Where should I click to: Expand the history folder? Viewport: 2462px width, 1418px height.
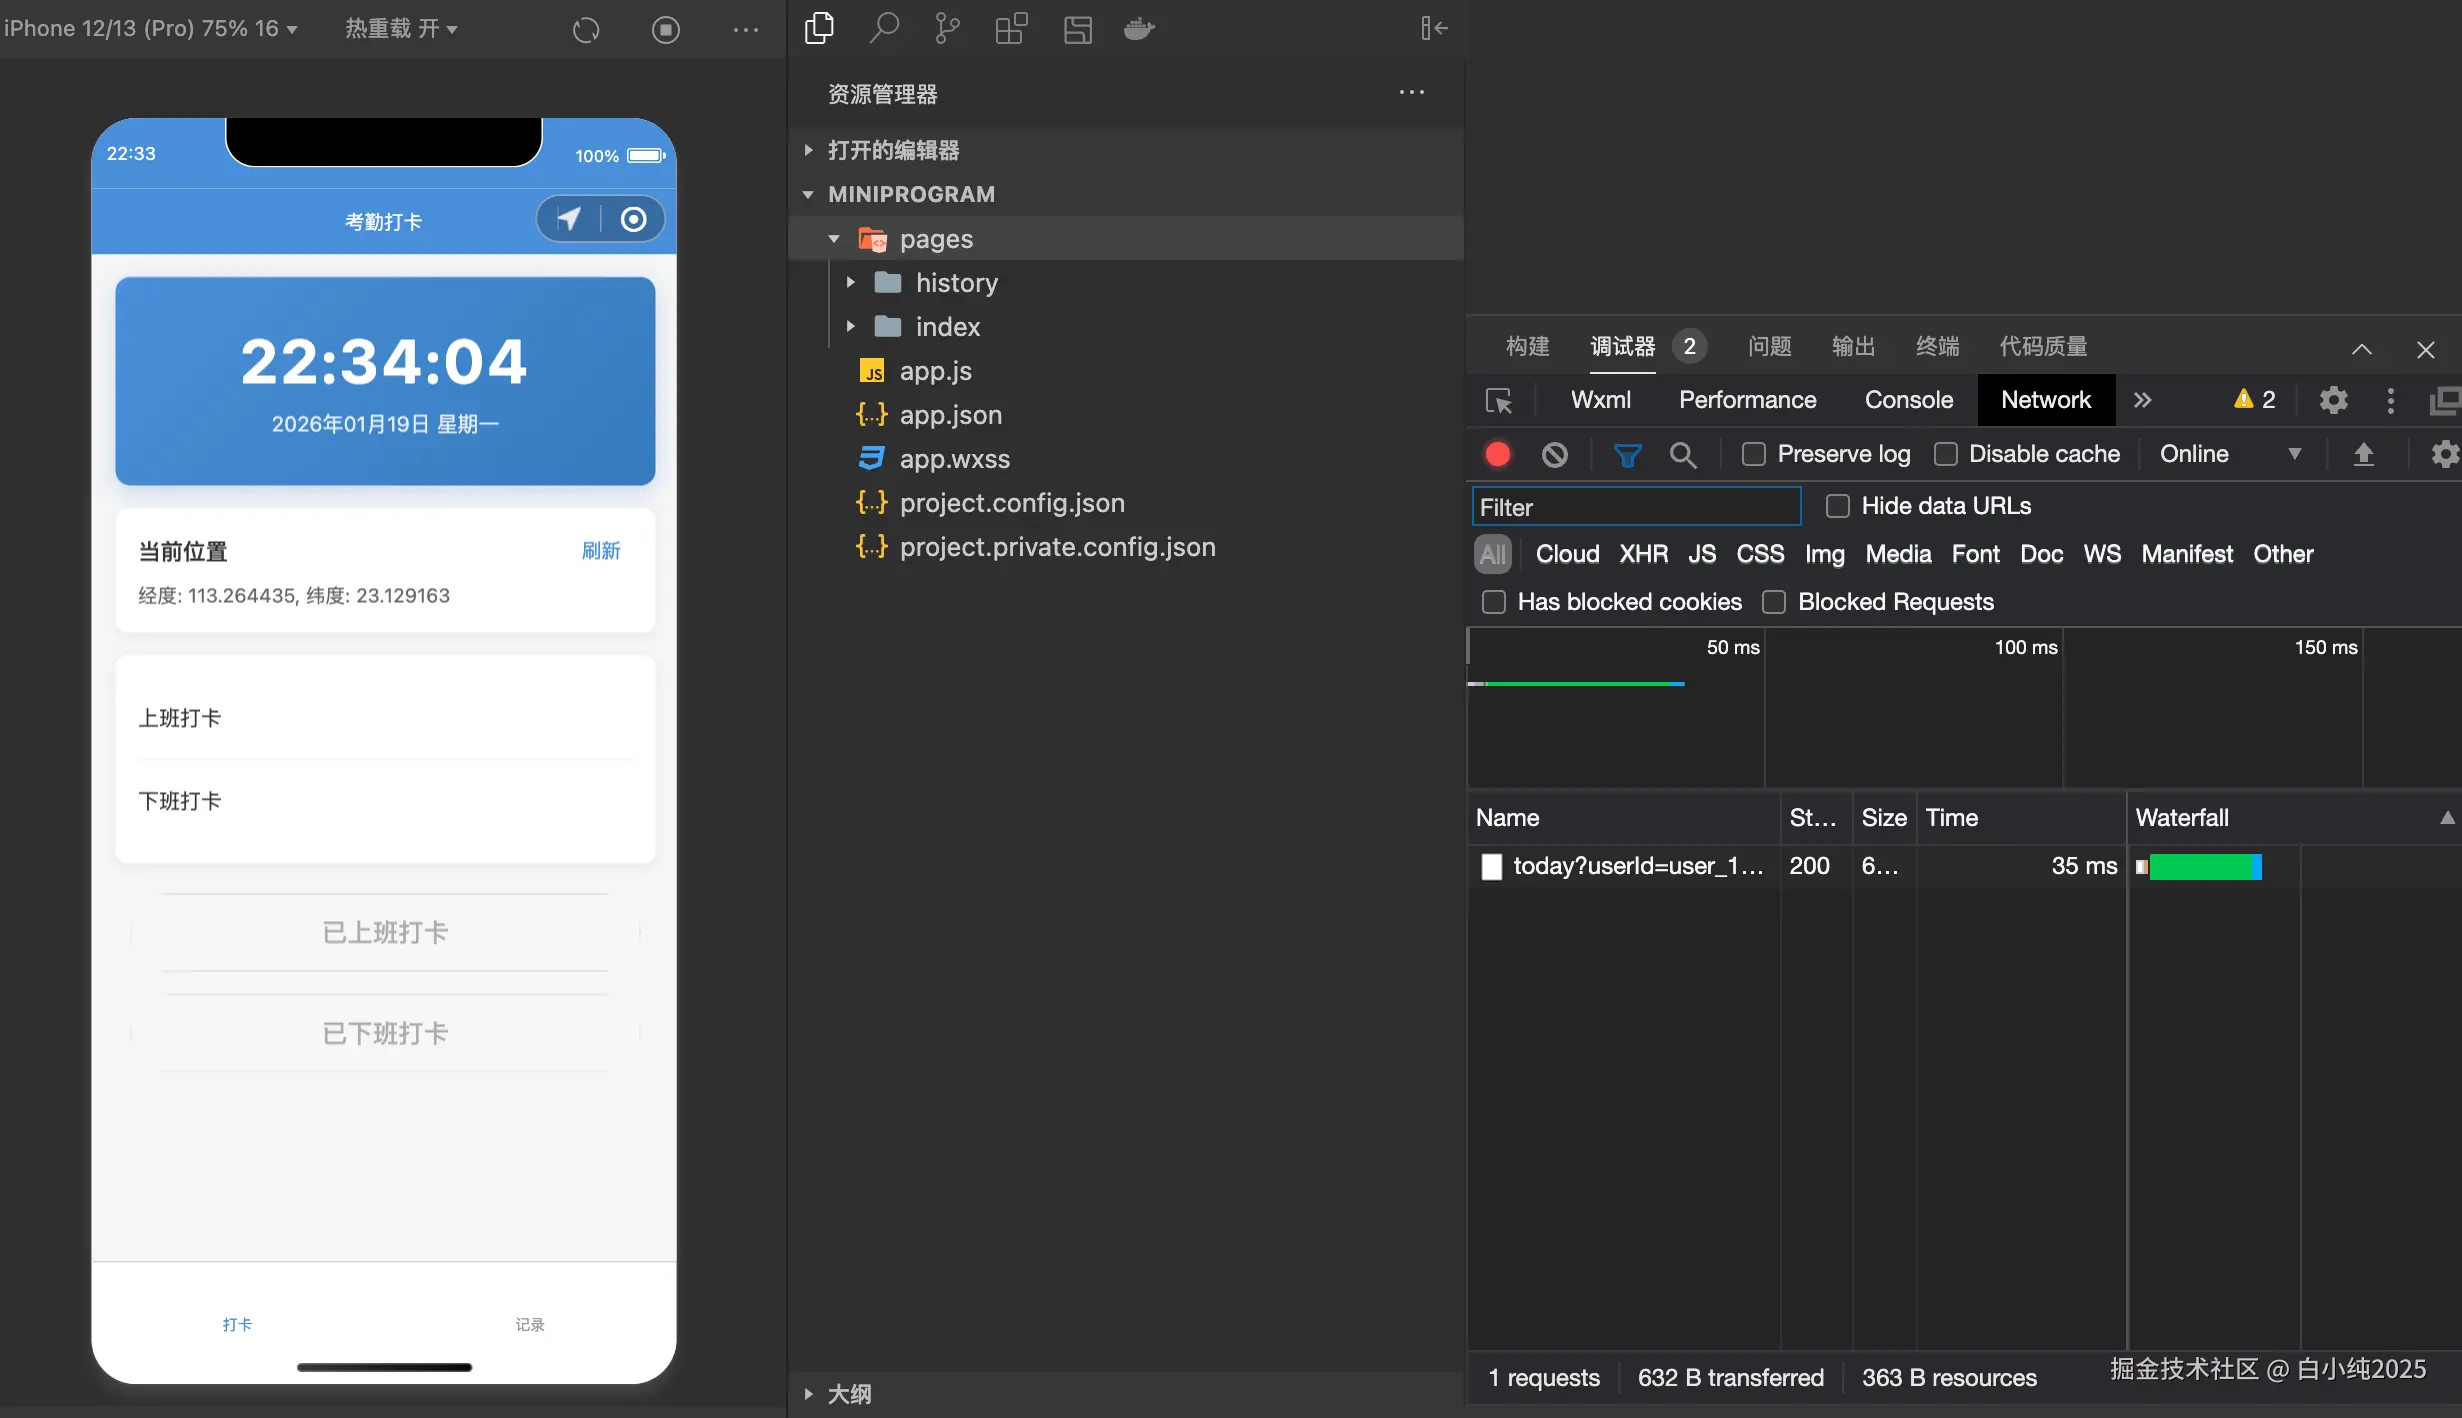[x=955, y=283]
